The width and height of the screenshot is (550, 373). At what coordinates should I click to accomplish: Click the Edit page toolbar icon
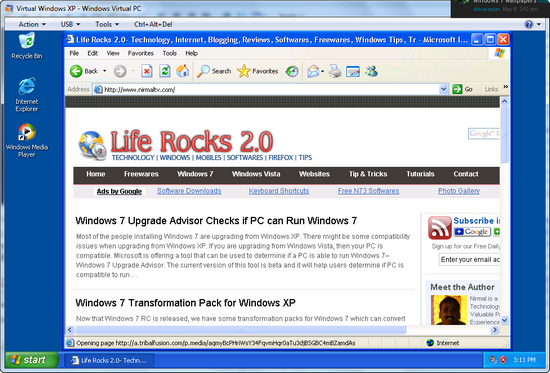tap(353, 71)
